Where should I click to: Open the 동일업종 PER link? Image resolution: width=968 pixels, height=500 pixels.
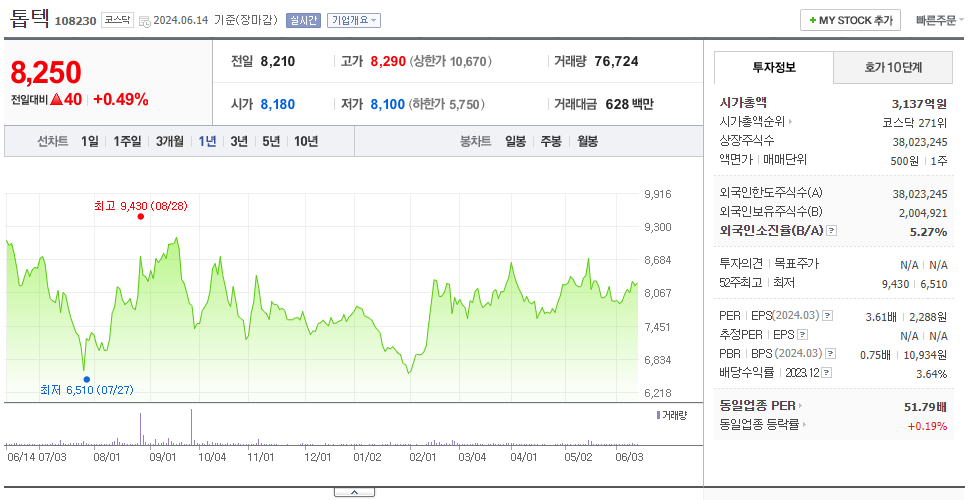(x=757, y=406)
